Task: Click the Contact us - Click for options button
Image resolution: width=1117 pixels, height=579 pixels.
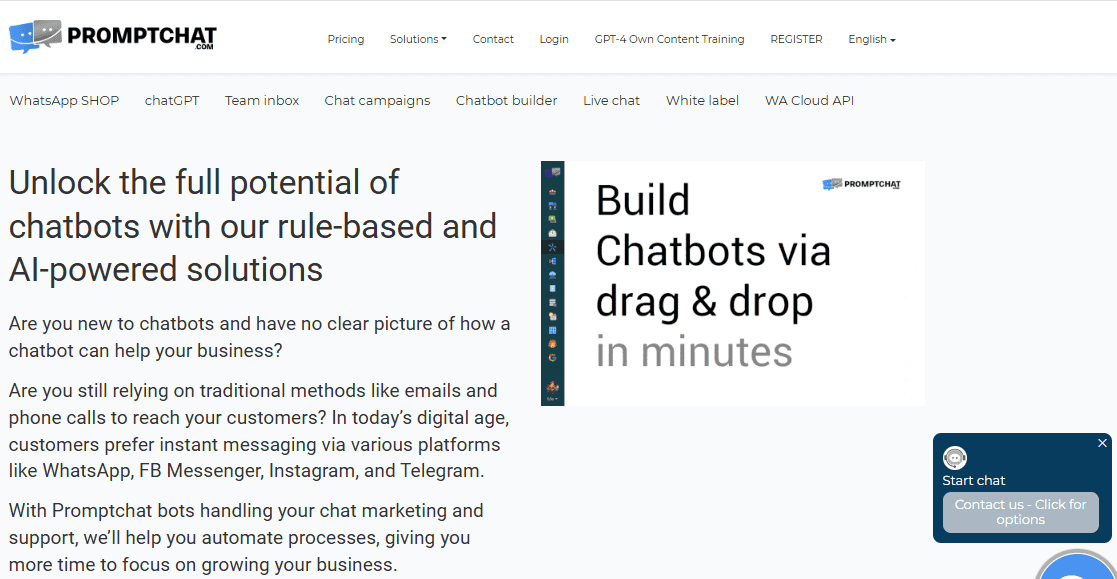Action: [1020, 512]
